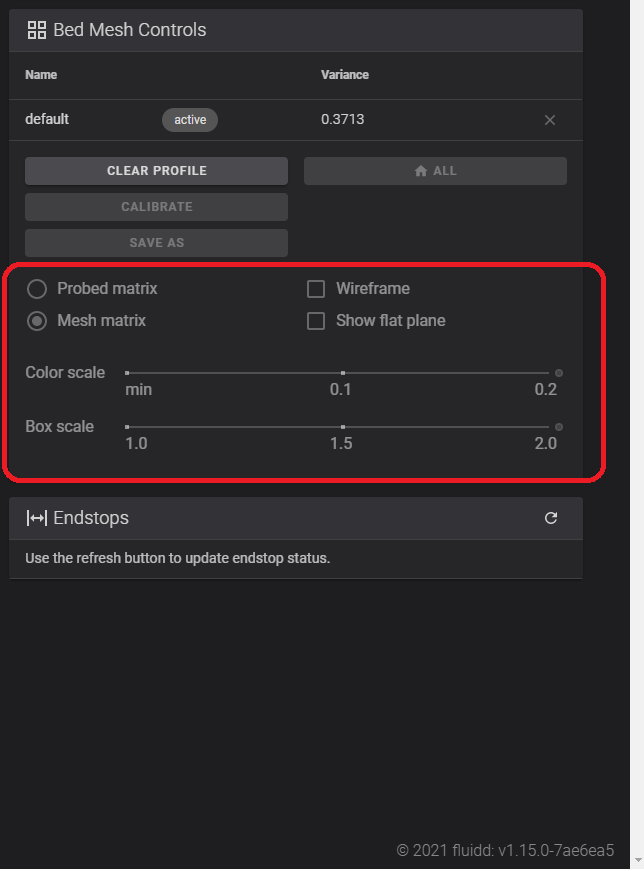
Task: Click the default profile name
Action: coord(46,118)
